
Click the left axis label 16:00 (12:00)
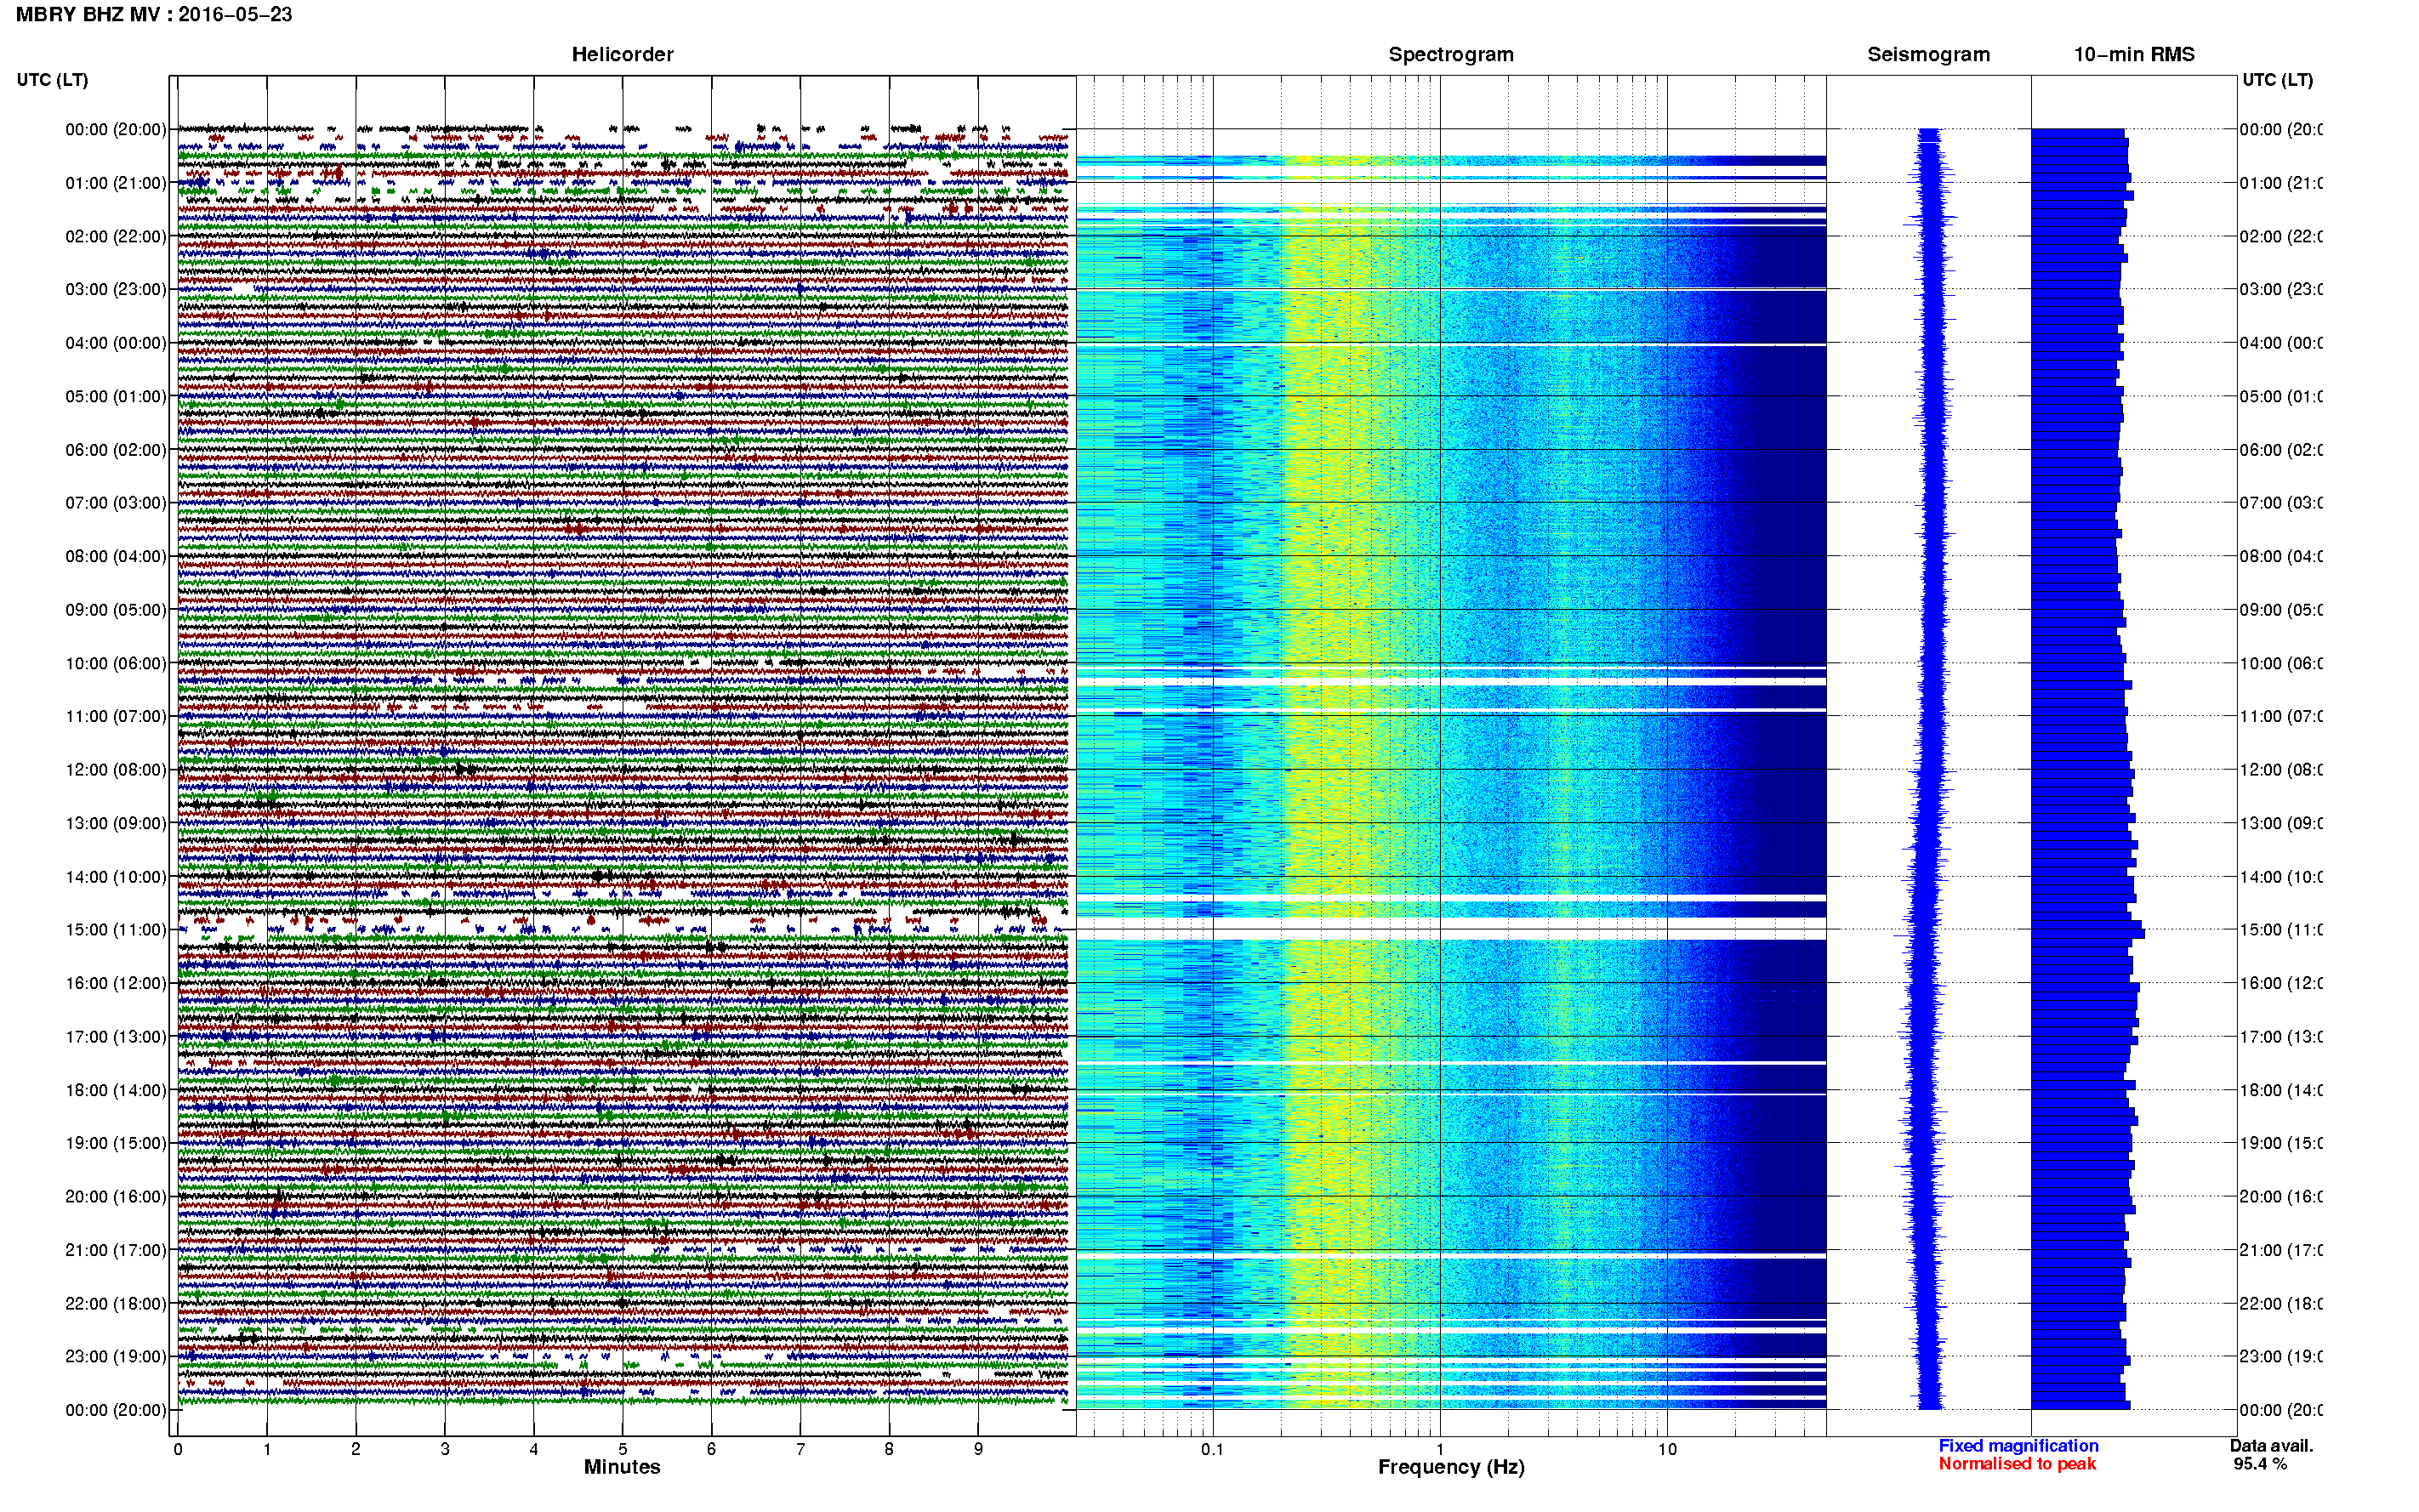[116, 983]
